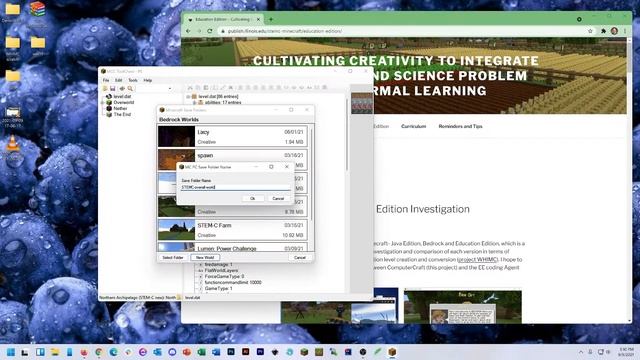Click the magnifier Find toolbar icon in ToolChest
Viewport: 640px width, 360px height.
130,89
